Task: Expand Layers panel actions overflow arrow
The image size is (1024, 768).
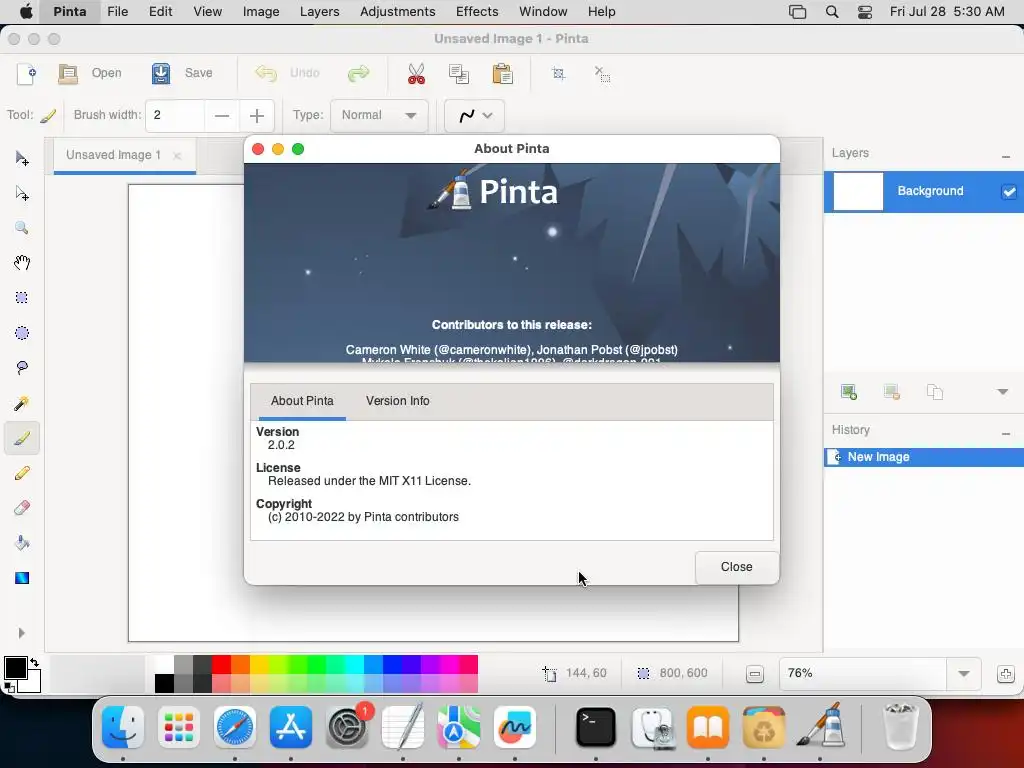Action: click(1002, 392)
